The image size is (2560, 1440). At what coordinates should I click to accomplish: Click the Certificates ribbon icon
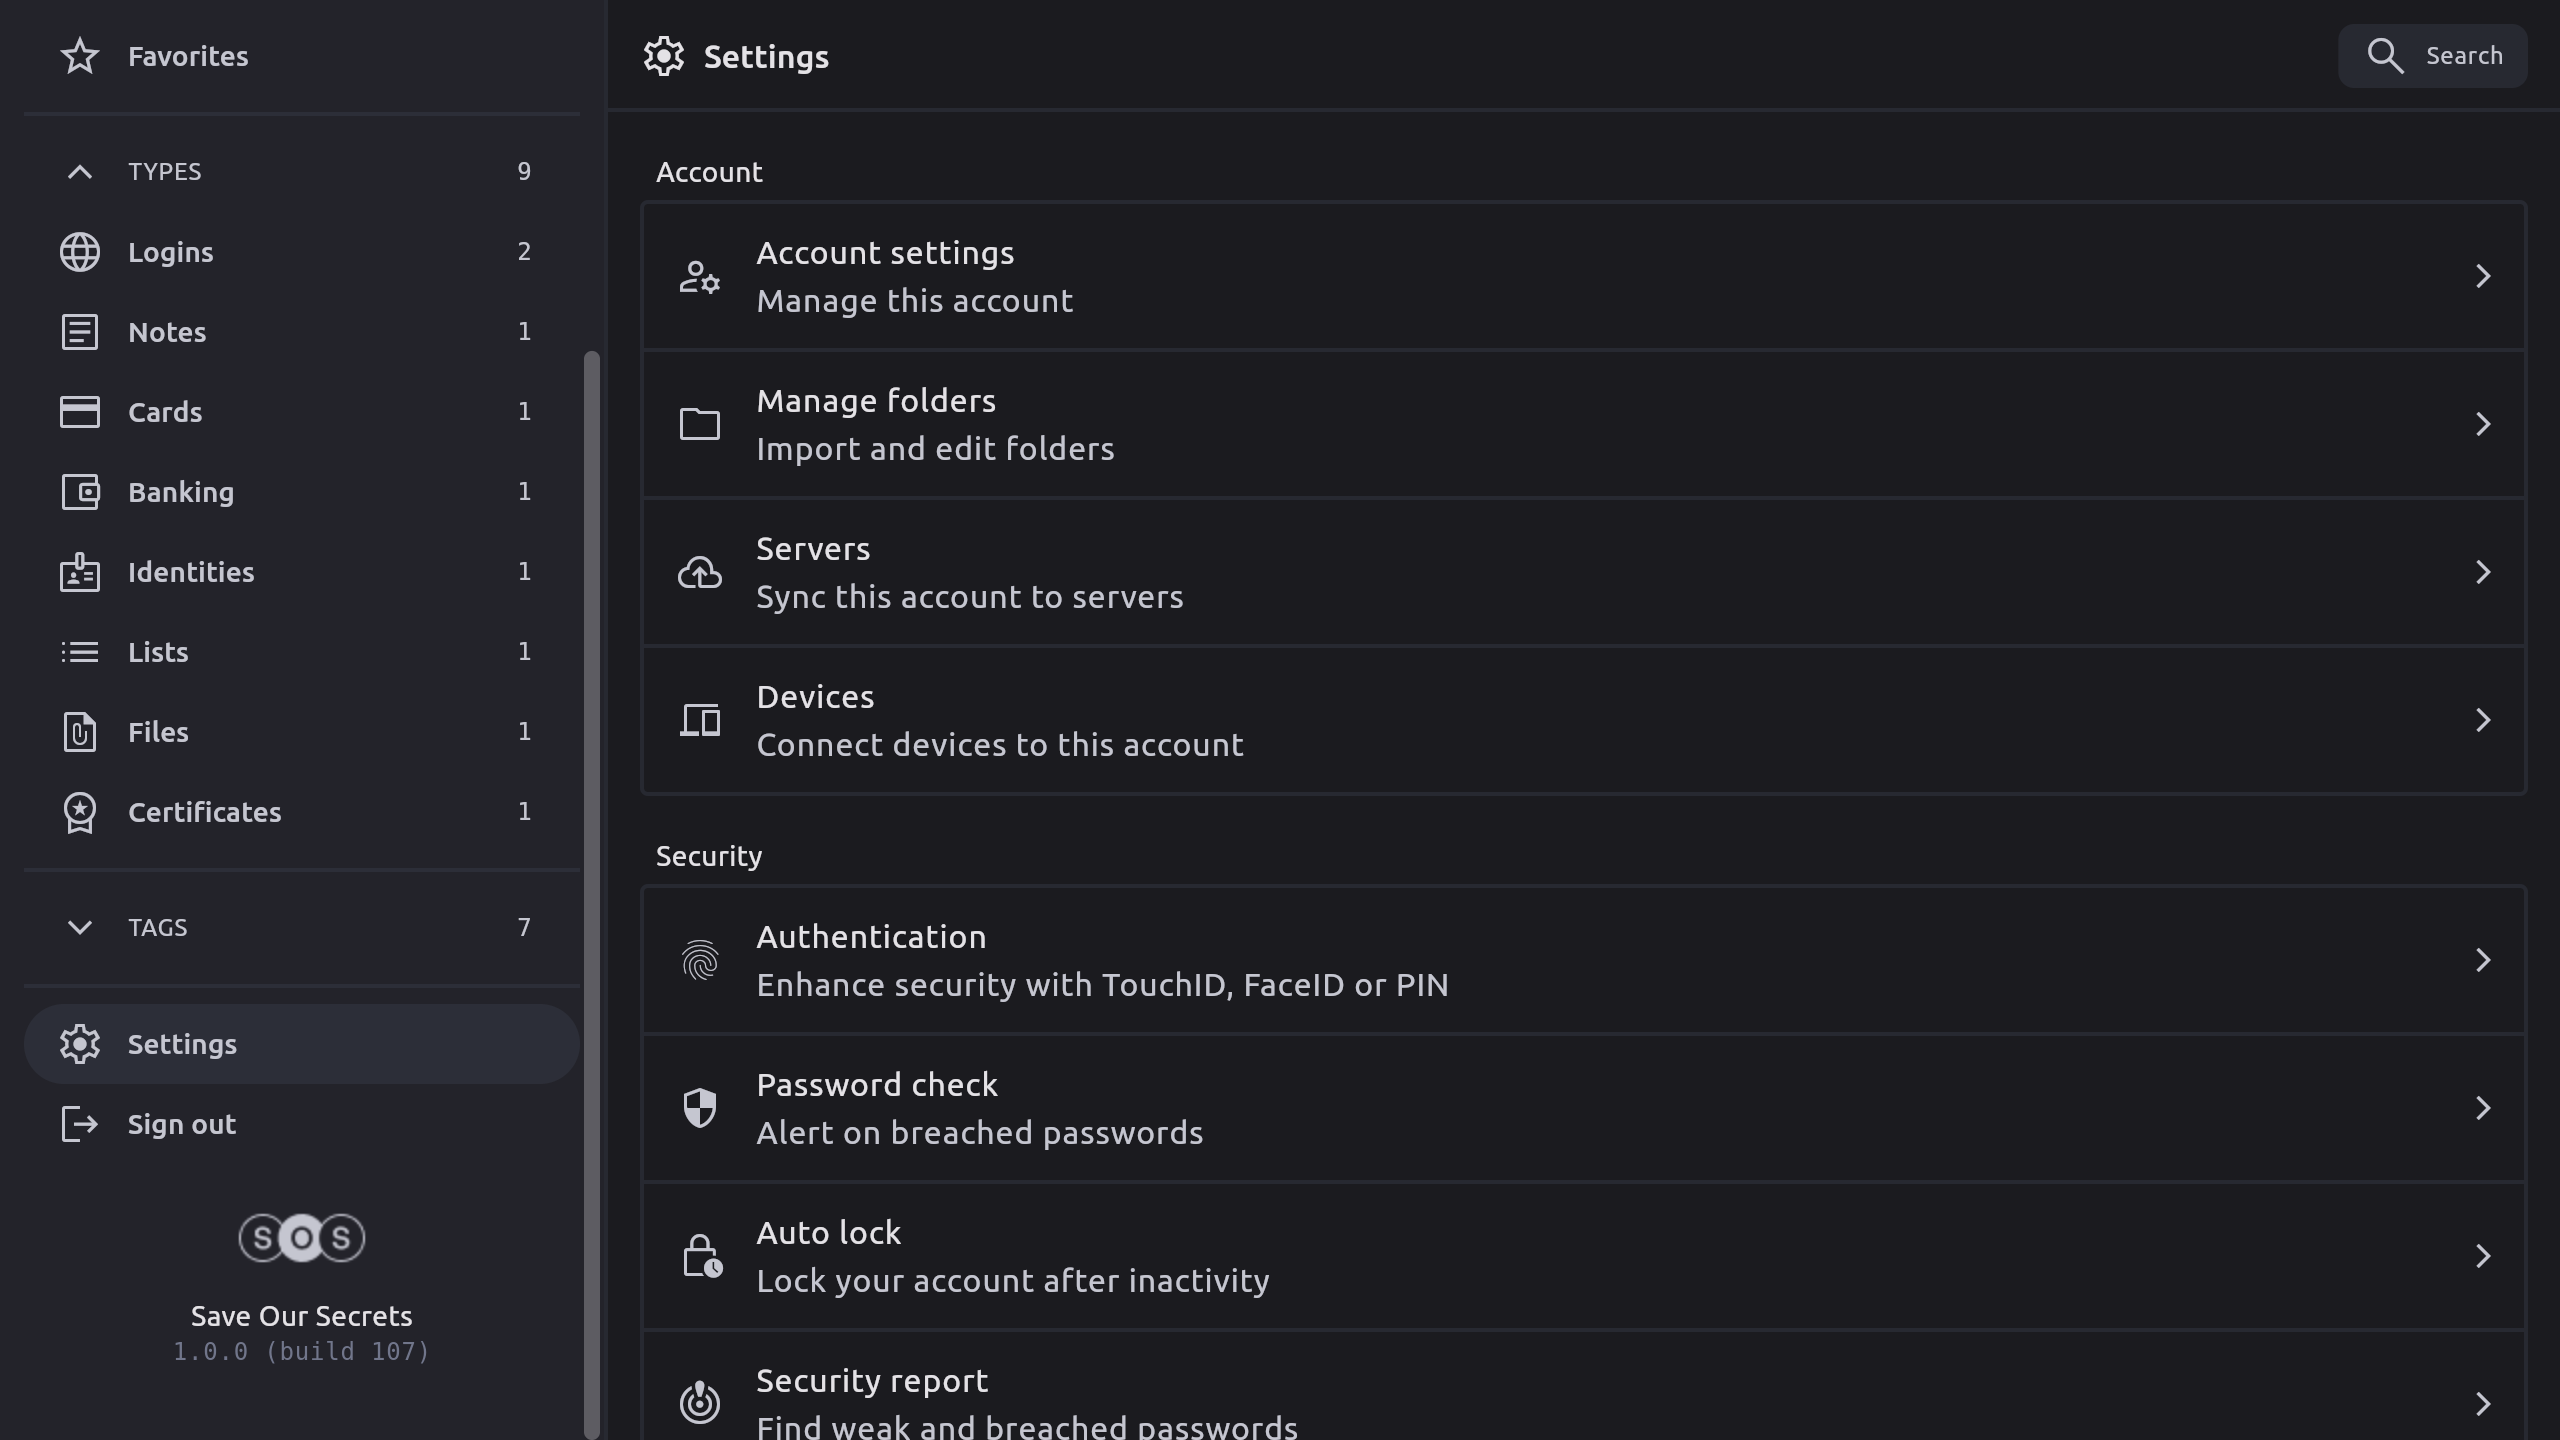[80, 812]
